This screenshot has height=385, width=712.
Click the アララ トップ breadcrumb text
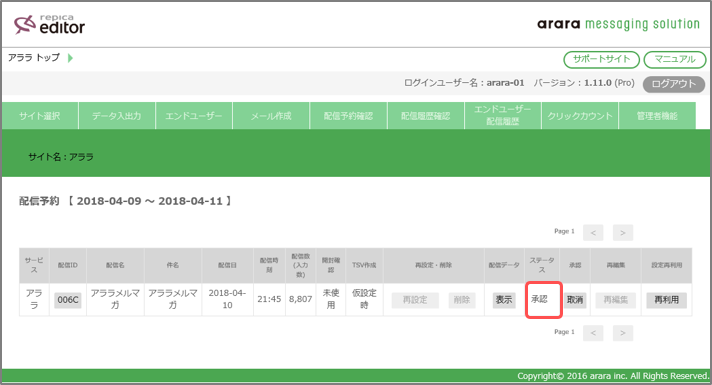pyautogui.click(x=34, y=58)
